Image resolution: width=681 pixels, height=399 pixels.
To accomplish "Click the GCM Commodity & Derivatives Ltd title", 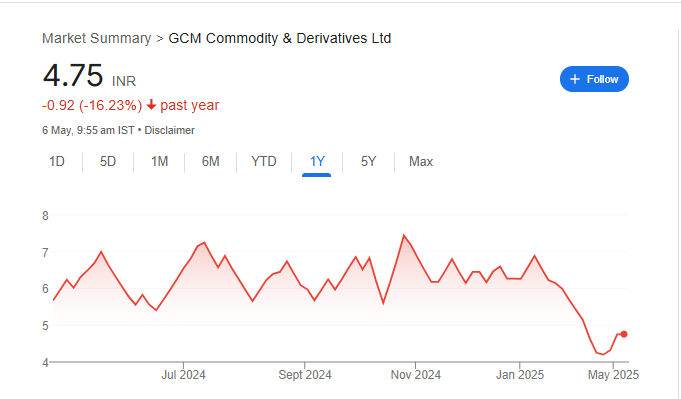I will pyautogui.click(x=280, y=38).
